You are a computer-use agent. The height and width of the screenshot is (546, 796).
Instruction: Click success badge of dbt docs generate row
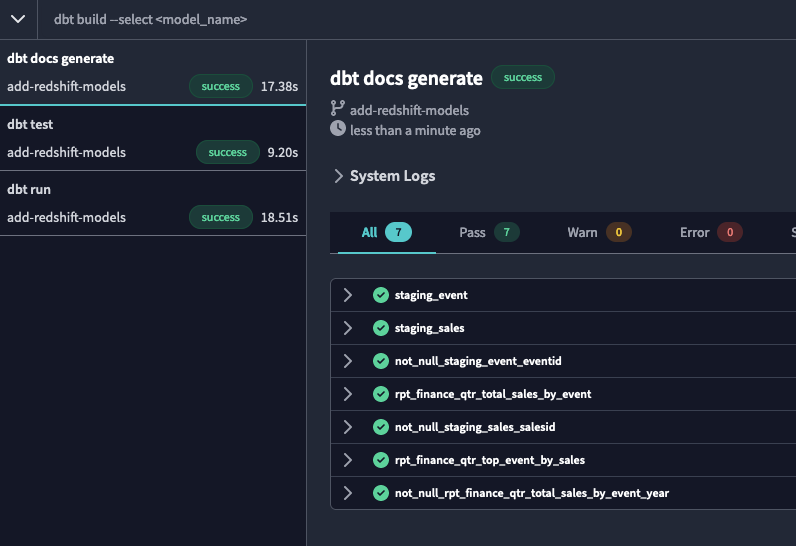[x=221, y=86]
